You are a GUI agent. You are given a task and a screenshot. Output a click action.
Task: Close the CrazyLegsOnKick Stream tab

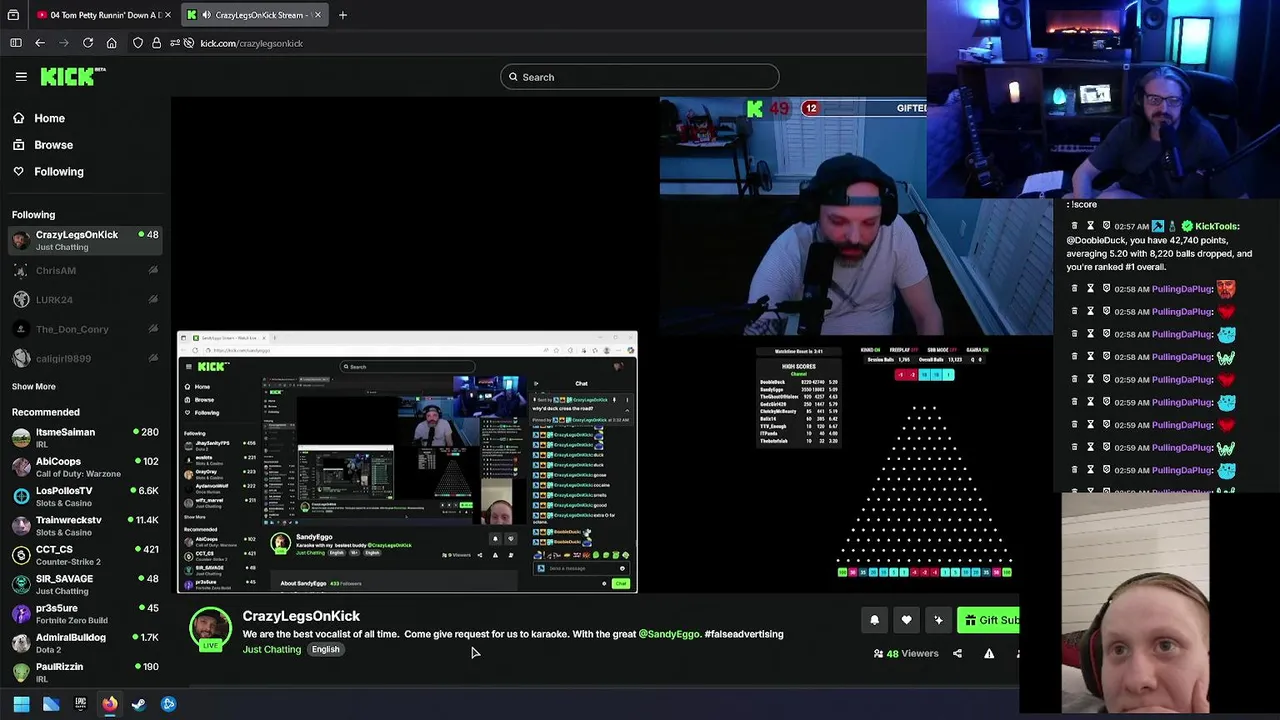tap(319, 15)
